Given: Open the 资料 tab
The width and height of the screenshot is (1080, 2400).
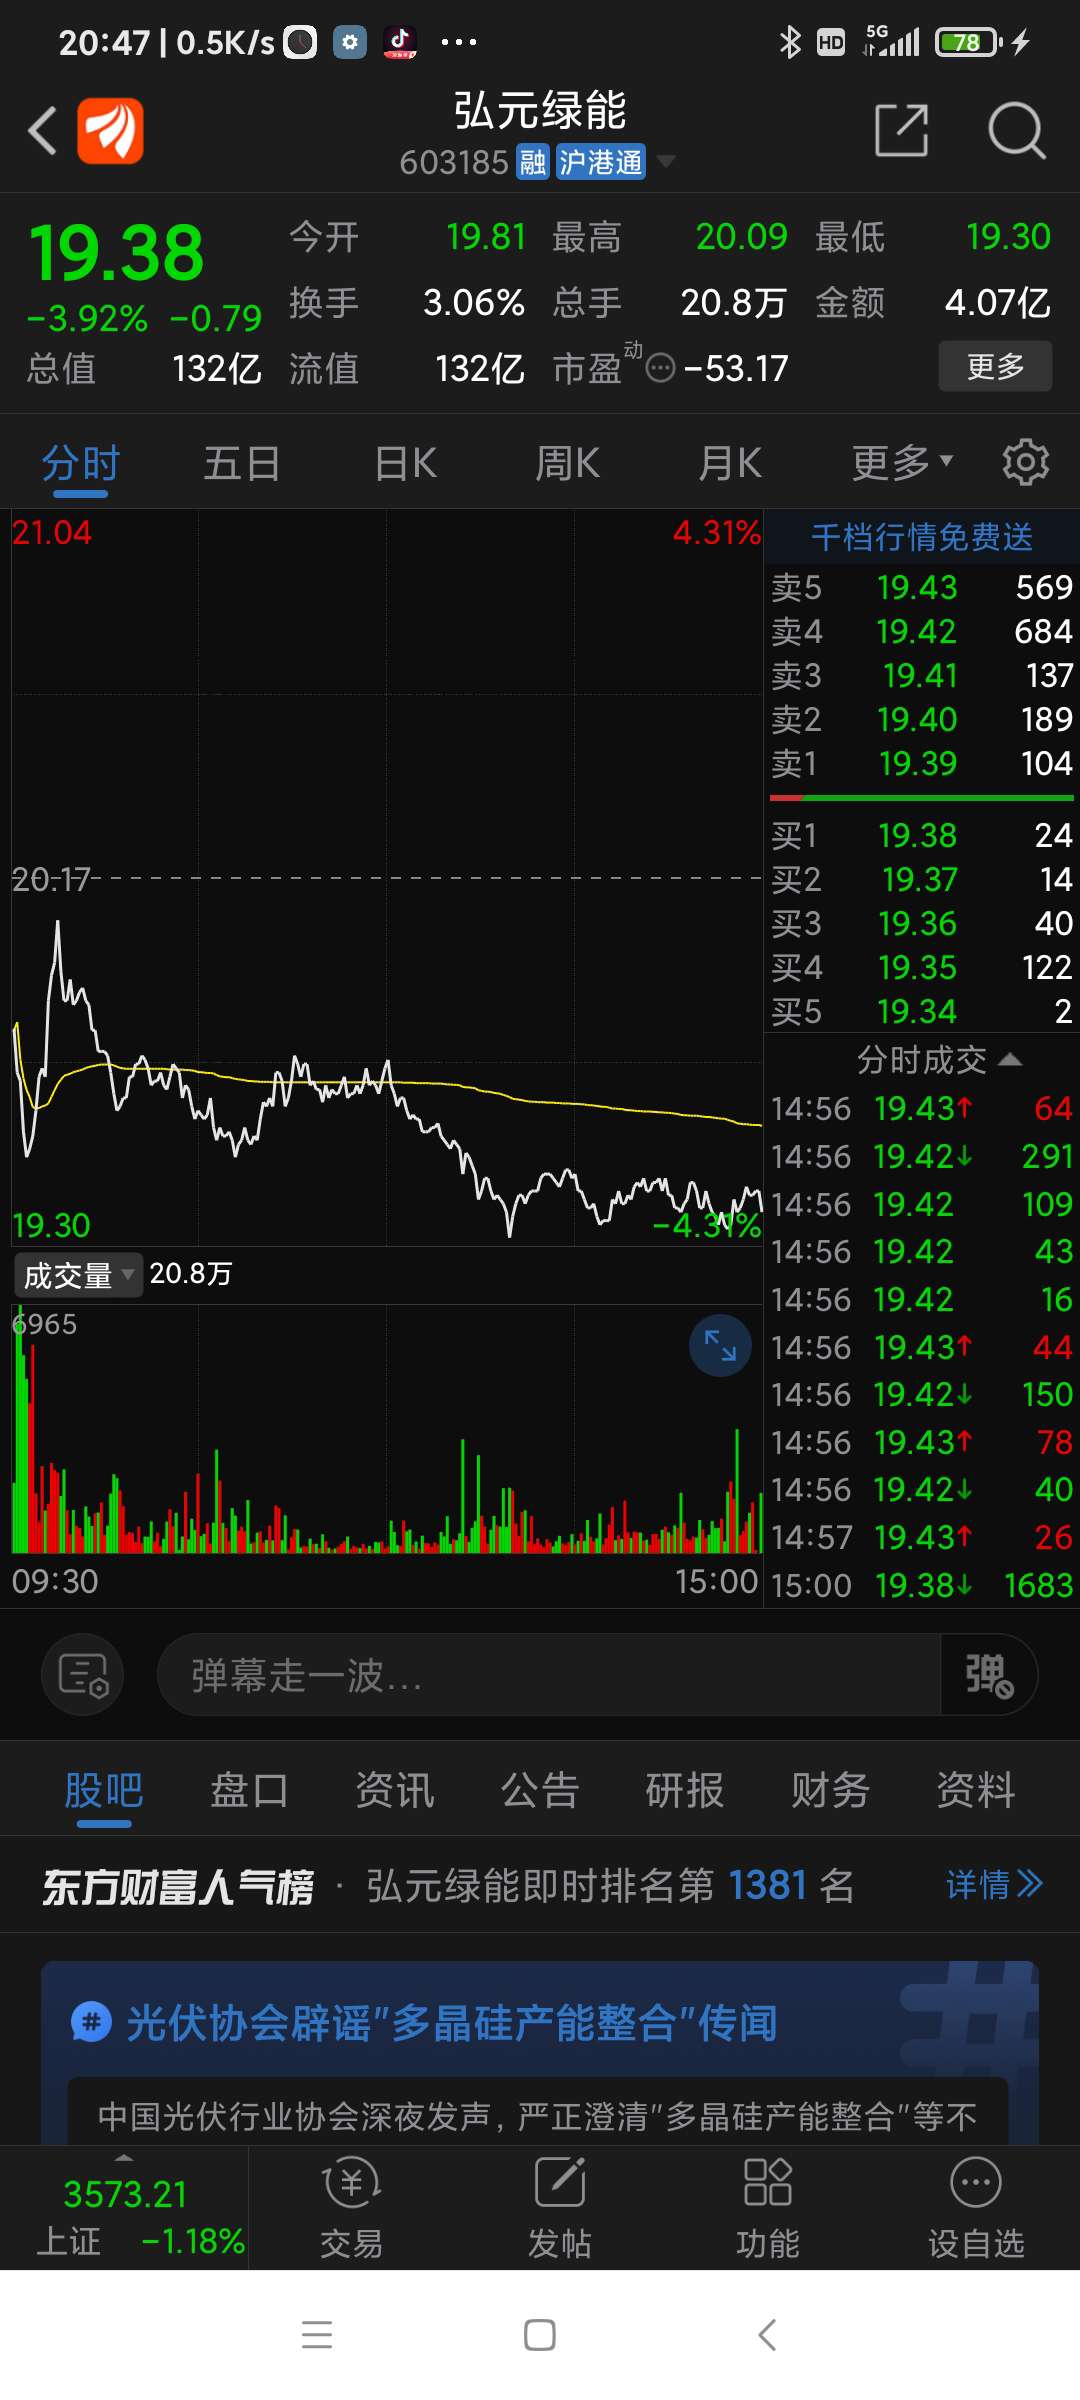Looking at the screenshot, I should [976, 1790].
